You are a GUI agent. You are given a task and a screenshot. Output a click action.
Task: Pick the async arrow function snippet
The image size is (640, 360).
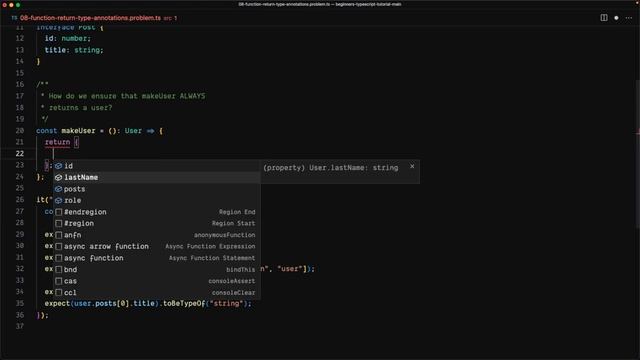[157, 247]
